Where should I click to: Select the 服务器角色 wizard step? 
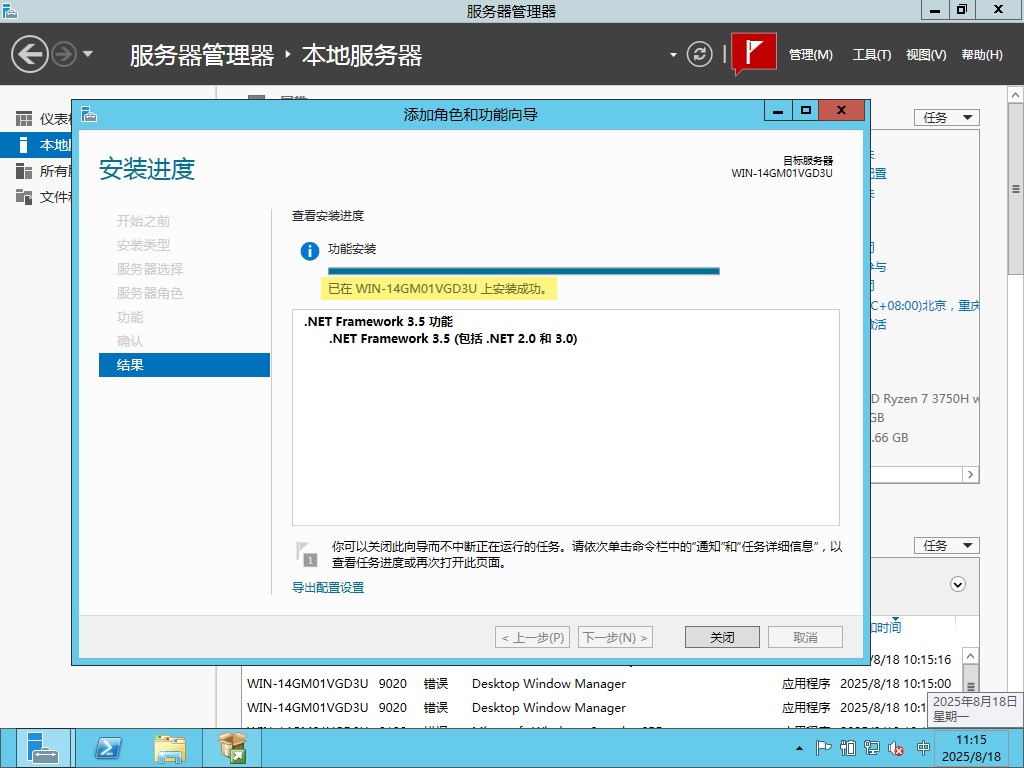point(150,293)
